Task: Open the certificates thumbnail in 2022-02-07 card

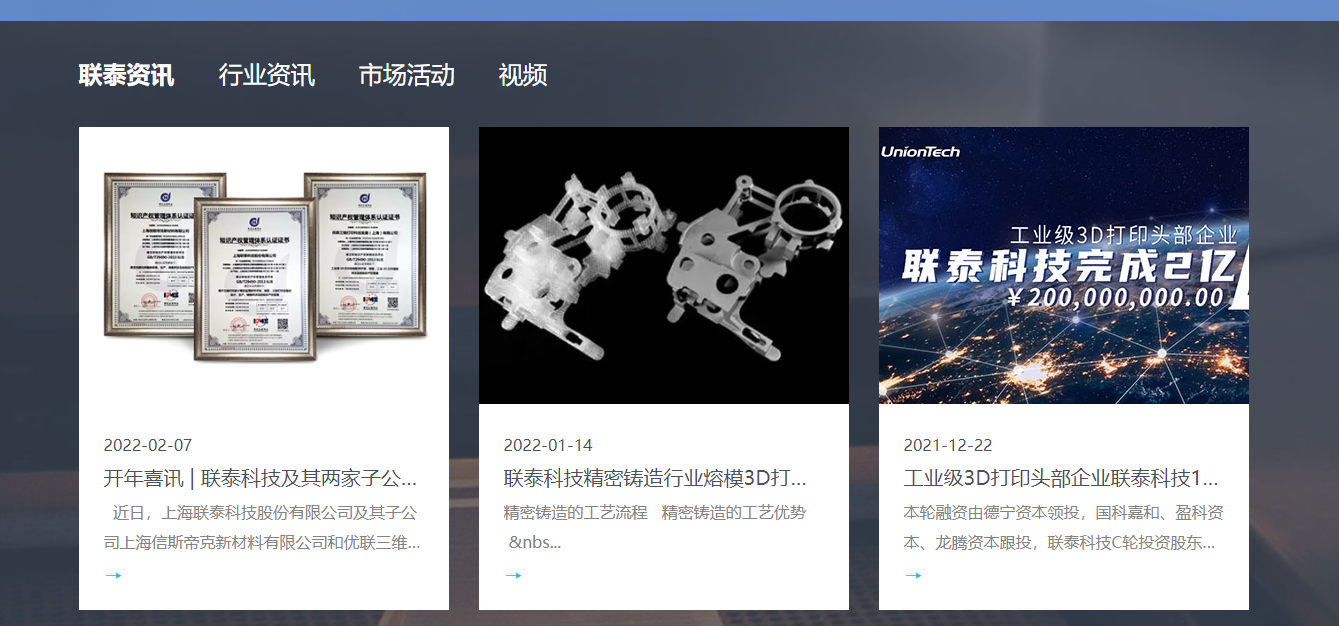Action: point(264,265)
